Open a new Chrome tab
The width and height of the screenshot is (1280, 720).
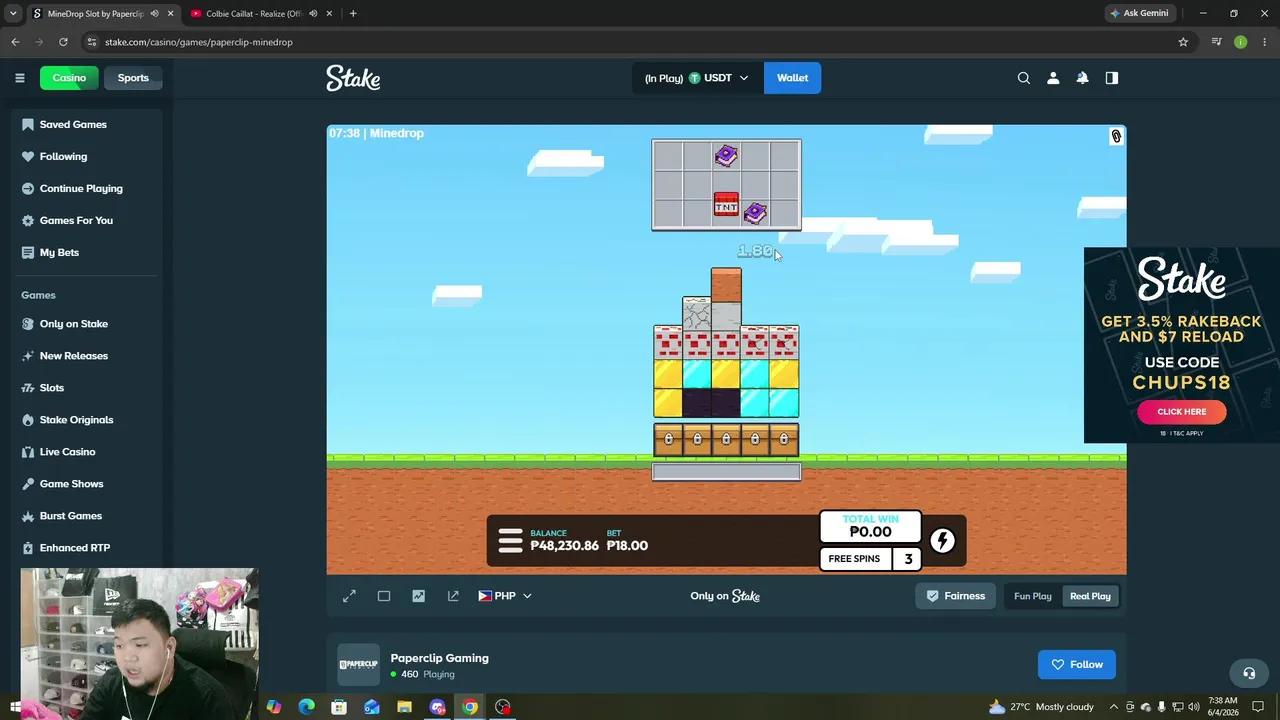click(353, 14)
